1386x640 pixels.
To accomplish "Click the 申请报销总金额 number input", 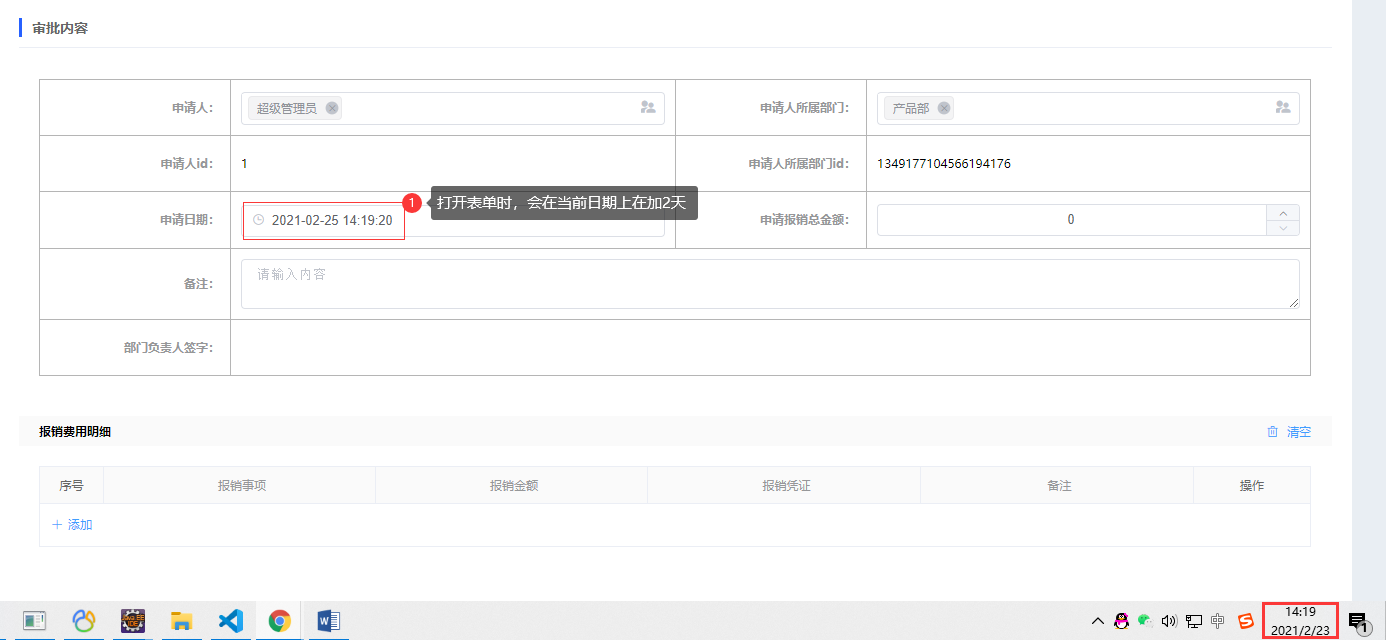I will (x=1071, y=220).
